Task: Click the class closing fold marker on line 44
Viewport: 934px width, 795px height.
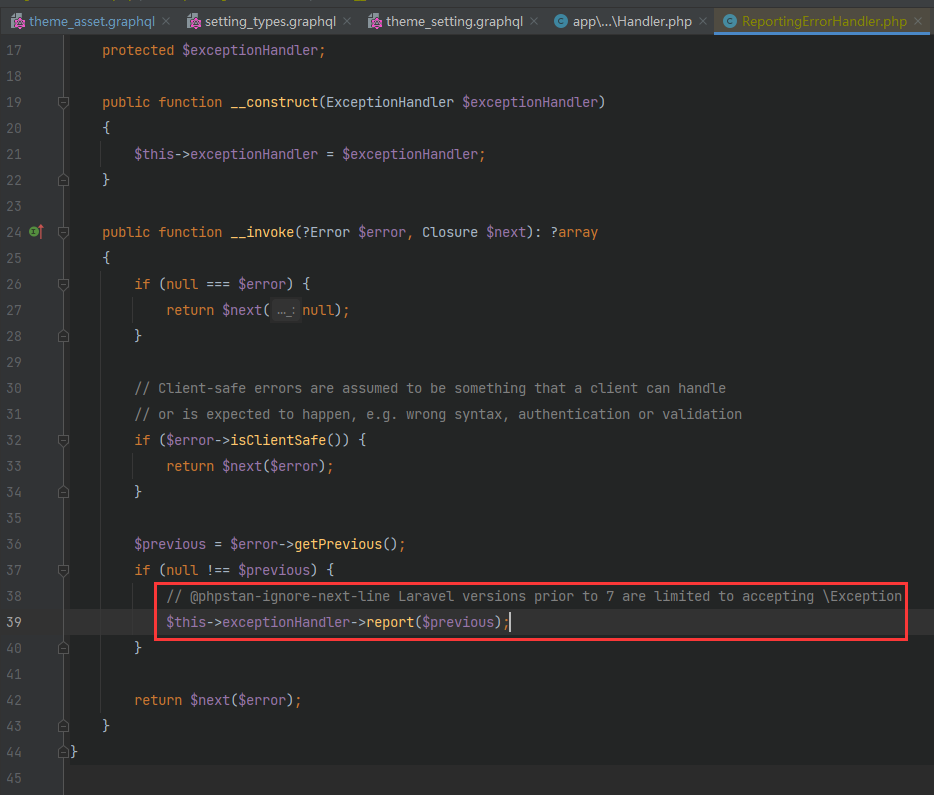Action: [64, 752]
